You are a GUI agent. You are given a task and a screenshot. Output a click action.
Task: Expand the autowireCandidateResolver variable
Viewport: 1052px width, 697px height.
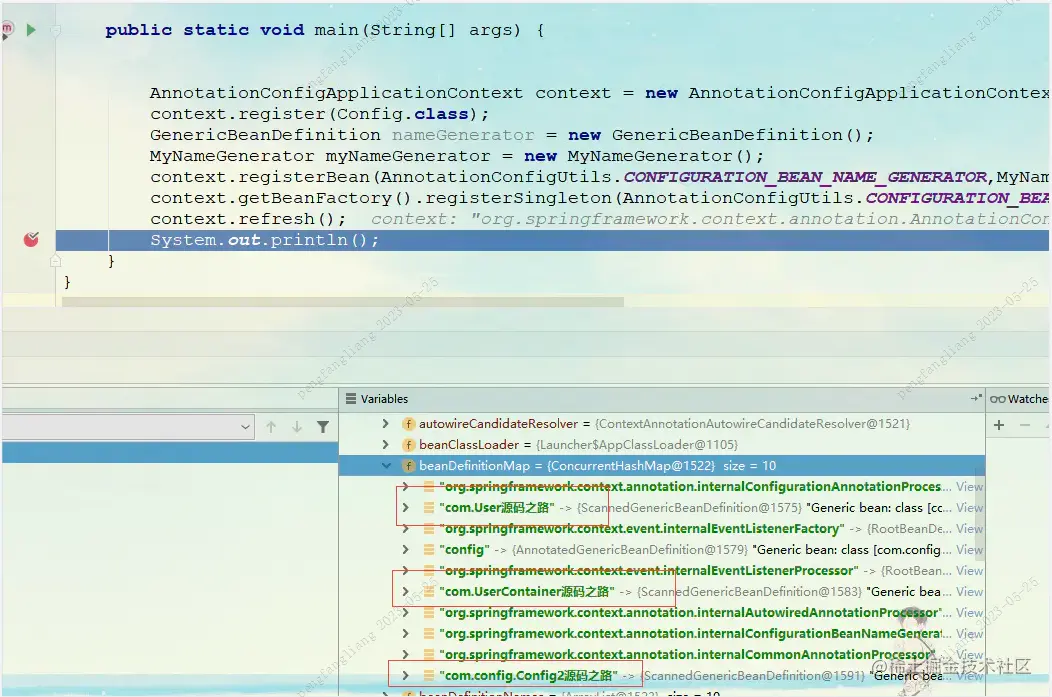tap(385, 424)
